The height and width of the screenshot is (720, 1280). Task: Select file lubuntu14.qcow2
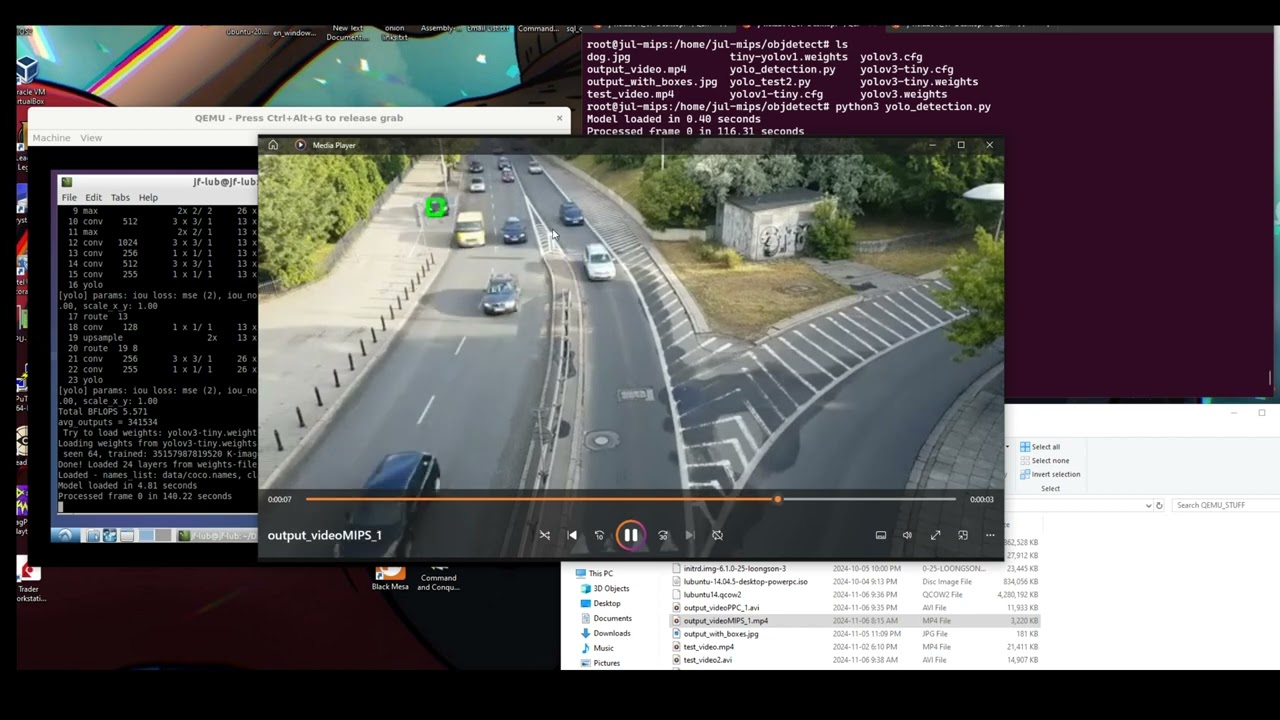(x=855, y=594)
